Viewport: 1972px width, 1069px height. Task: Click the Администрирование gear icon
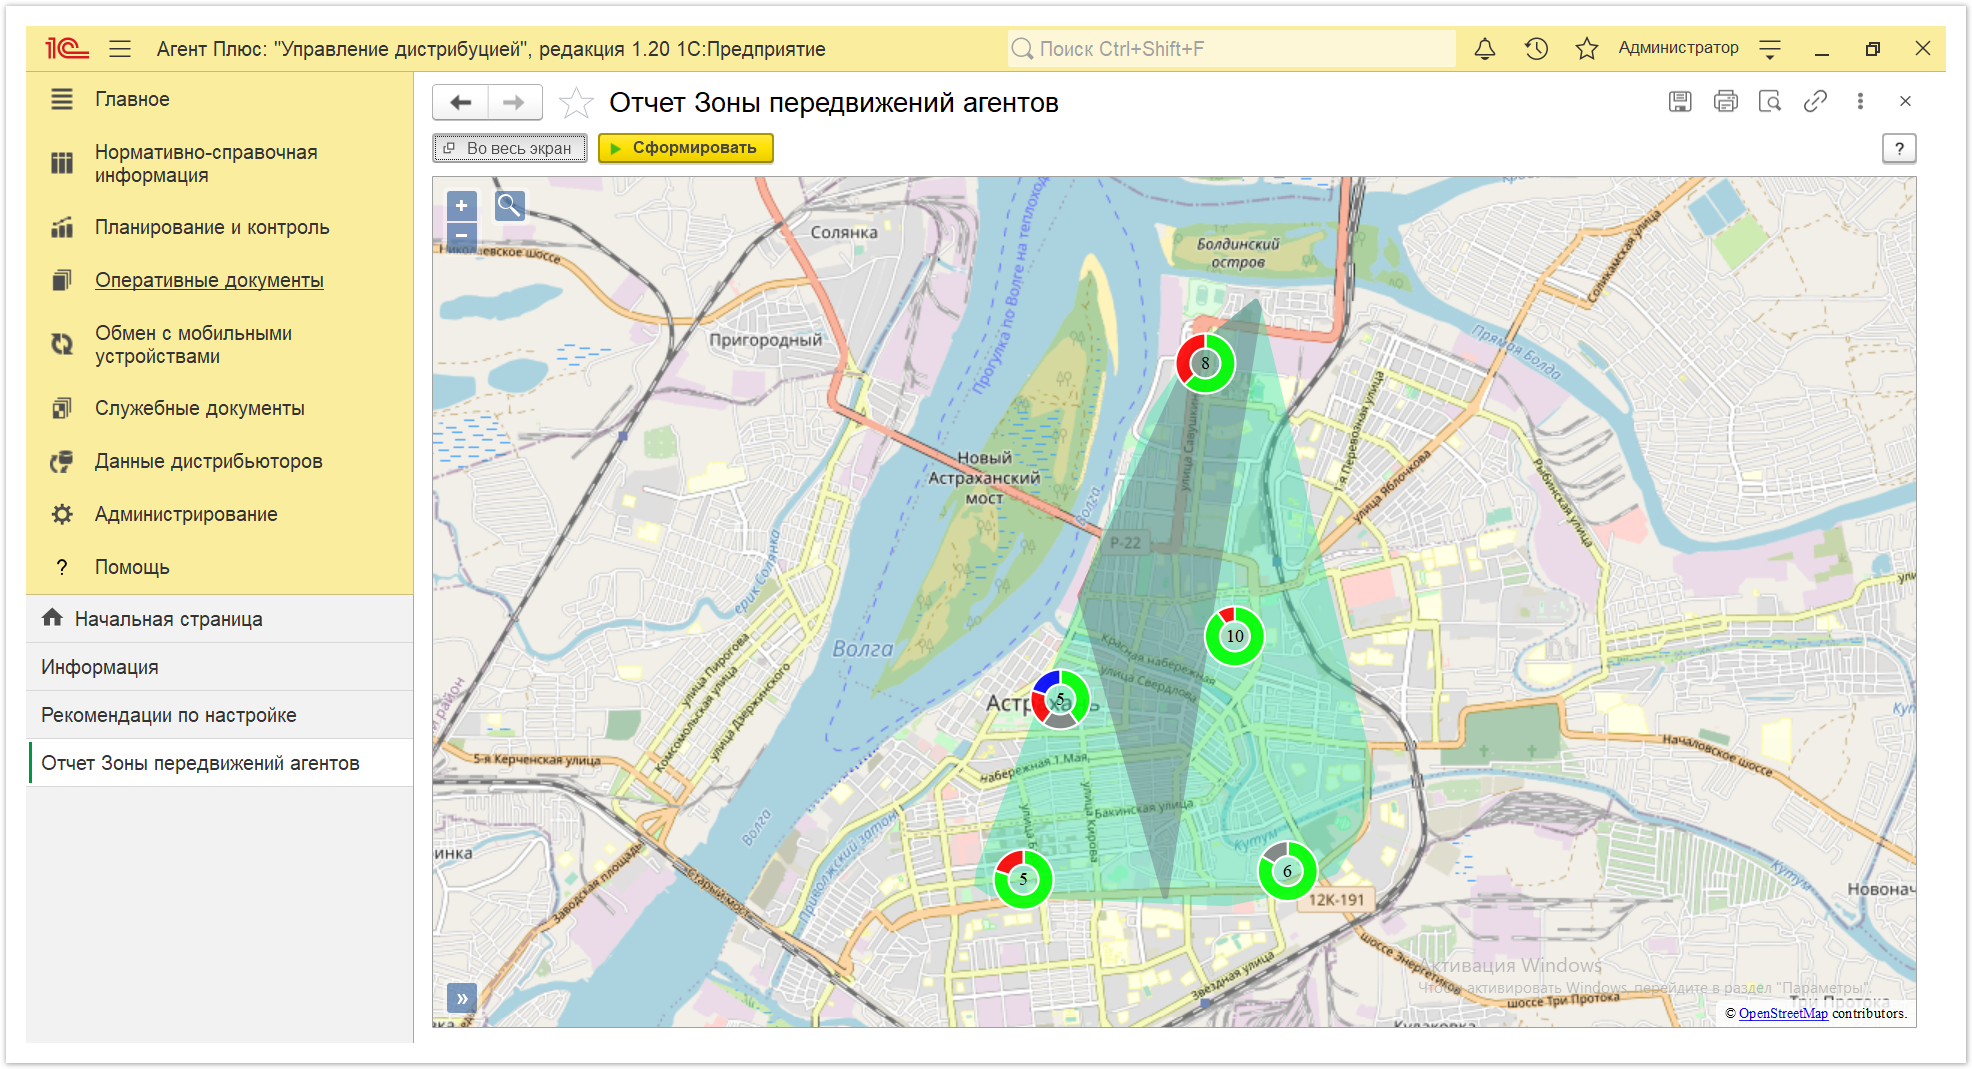coord(62,514)
